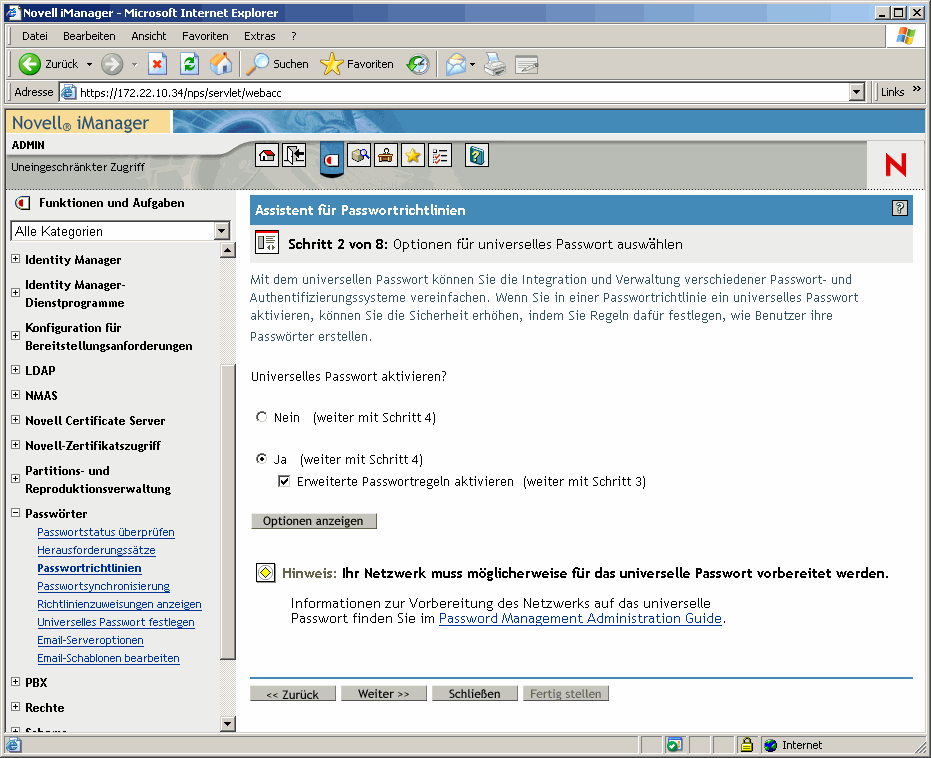The image size is (931, 758).
Task: Select the Ja radio button
Action: tap(262, 461)
